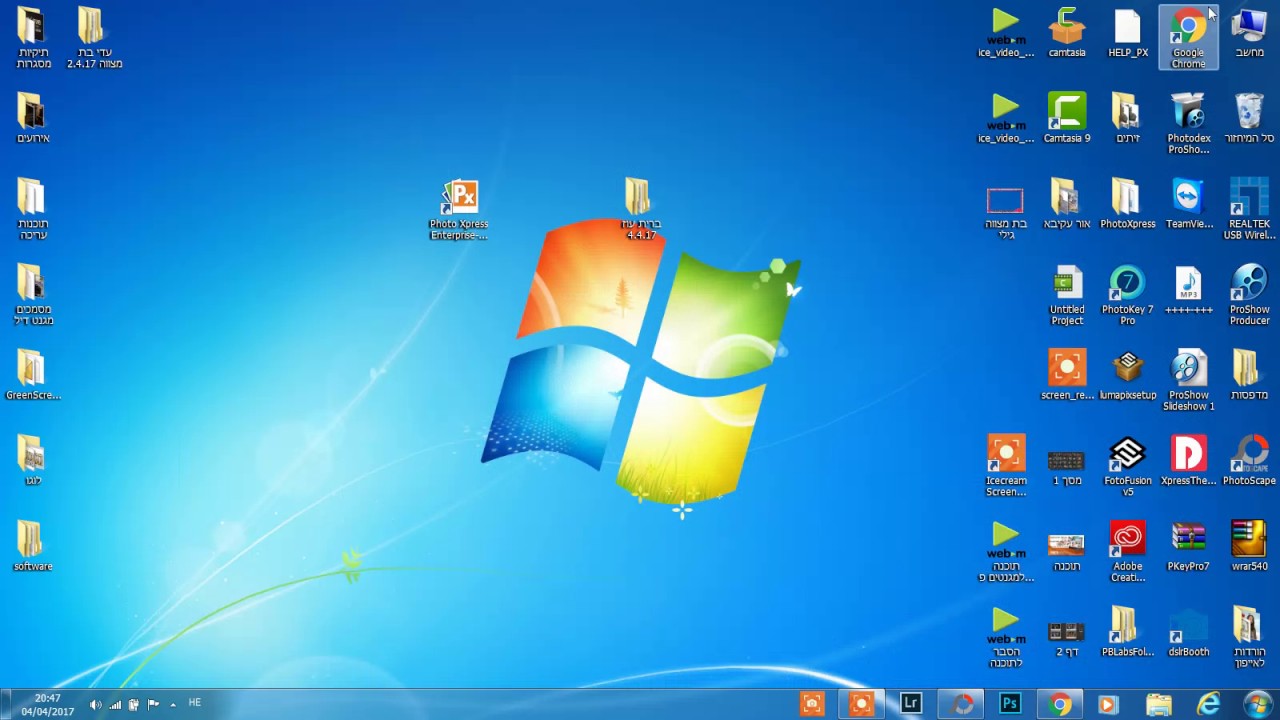This screenshot has width=1280, height=720.
Task: Open the Recycle Bin סל המיחזור
Action: (x=1250, y=118)
